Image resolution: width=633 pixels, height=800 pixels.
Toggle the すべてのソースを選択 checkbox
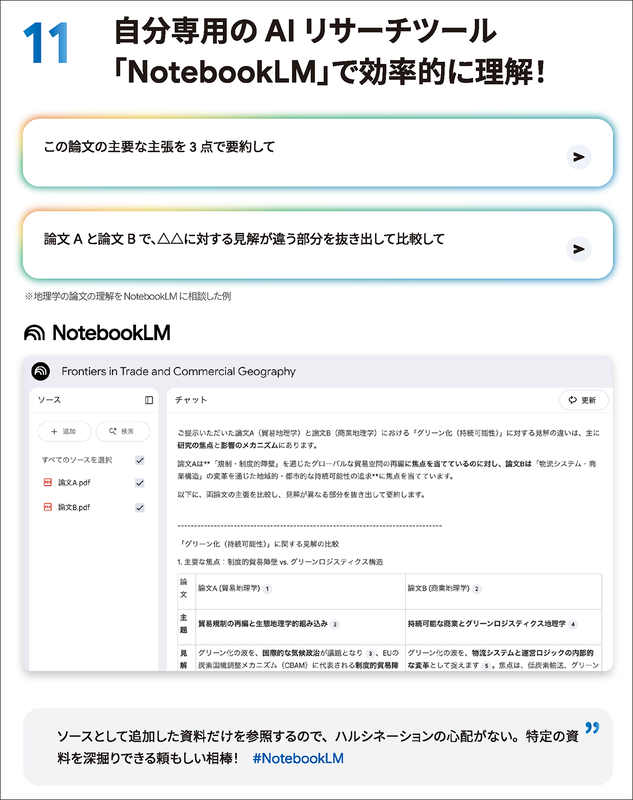tap(140, 460)
